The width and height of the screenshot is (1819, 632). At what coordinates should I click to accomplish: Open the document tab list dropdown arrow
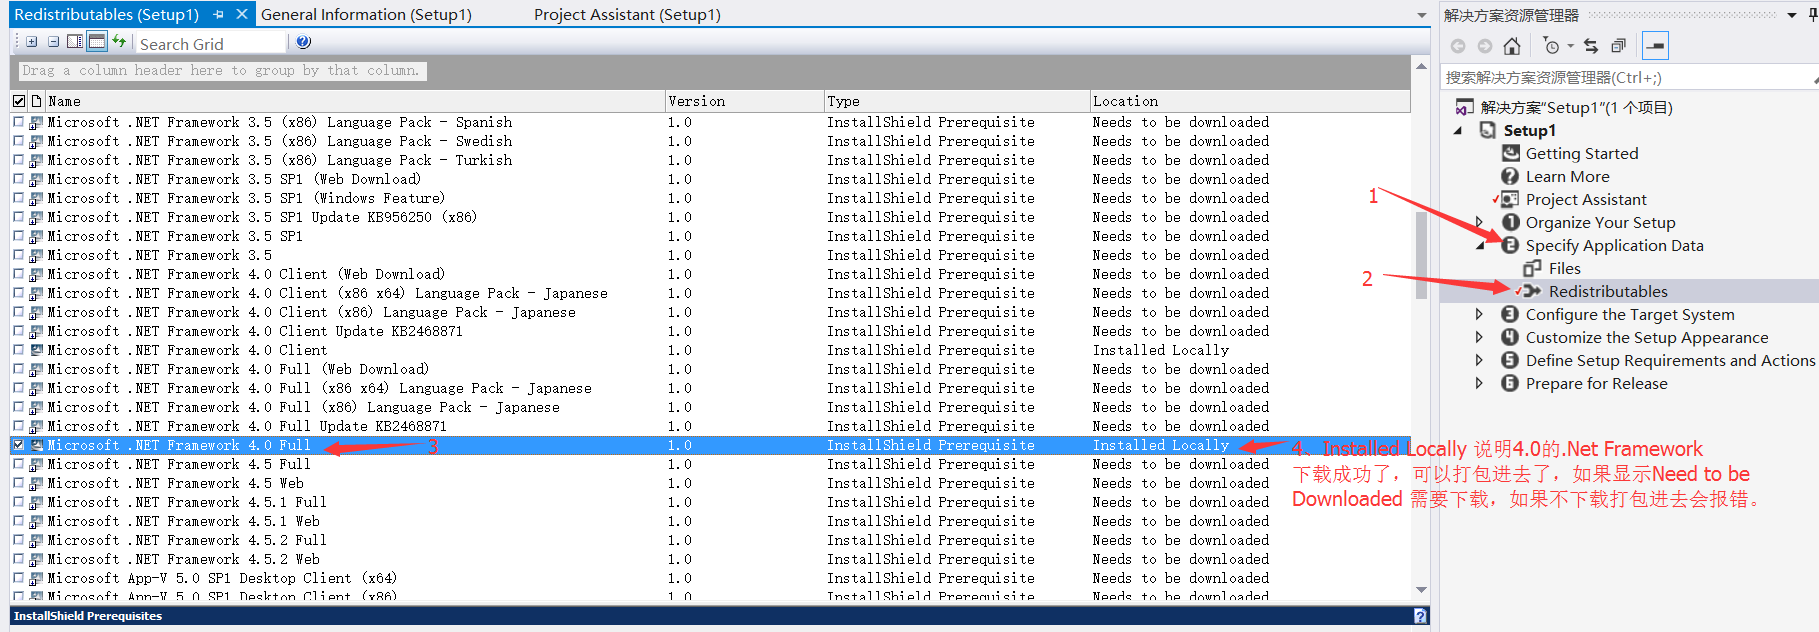click(x=1422, y=15)
